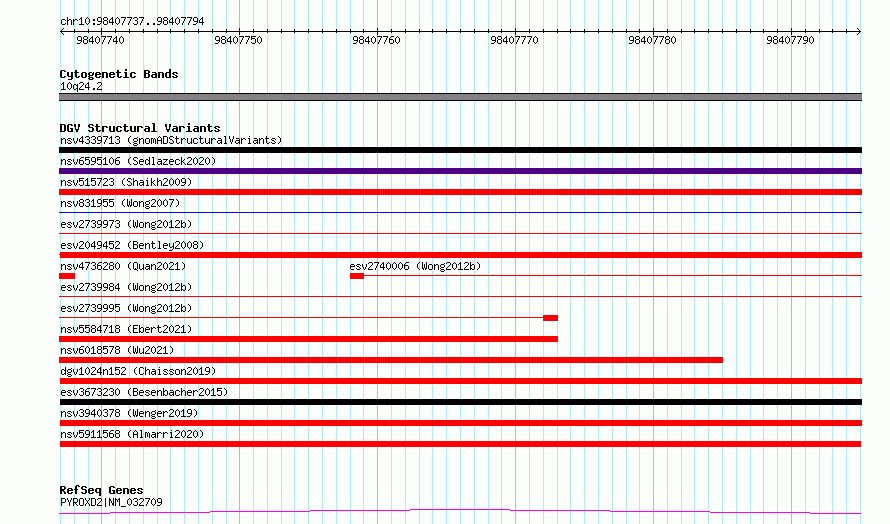Click the black esv3673230 variant bar
This screenshot has height=524, width=890.
[460, 402]
